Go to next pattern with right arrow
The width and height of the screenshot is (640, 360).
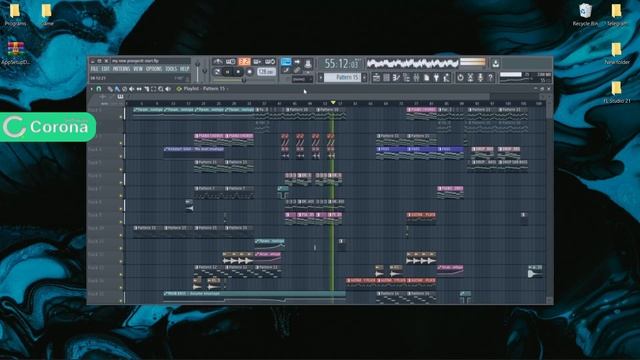point(364,78)
